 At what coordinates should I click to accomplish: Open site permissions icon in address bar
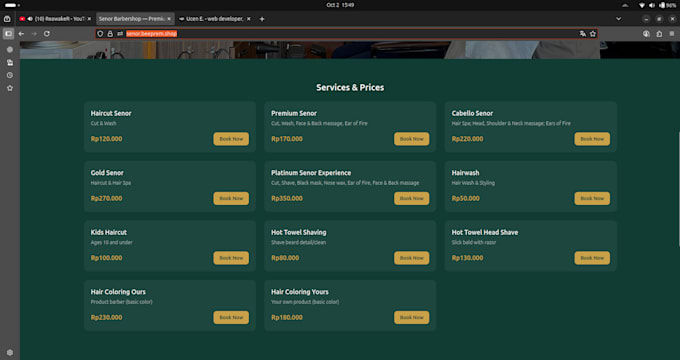coord(120,34)
